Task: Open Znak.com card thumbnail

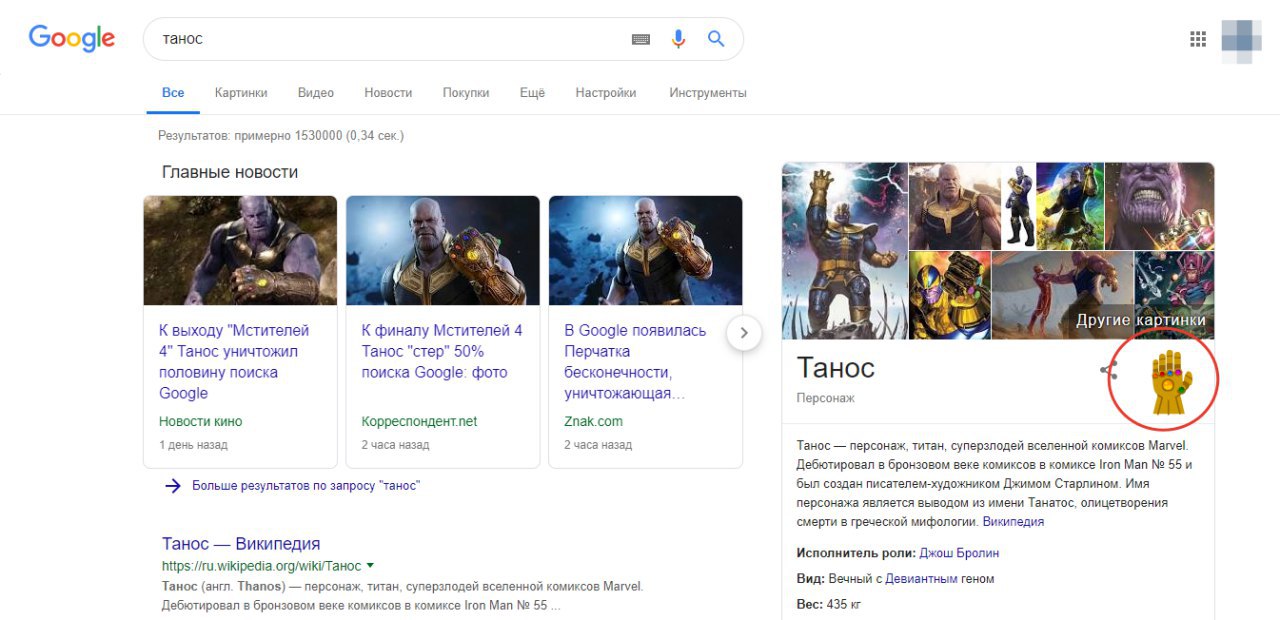Action: 646,250
